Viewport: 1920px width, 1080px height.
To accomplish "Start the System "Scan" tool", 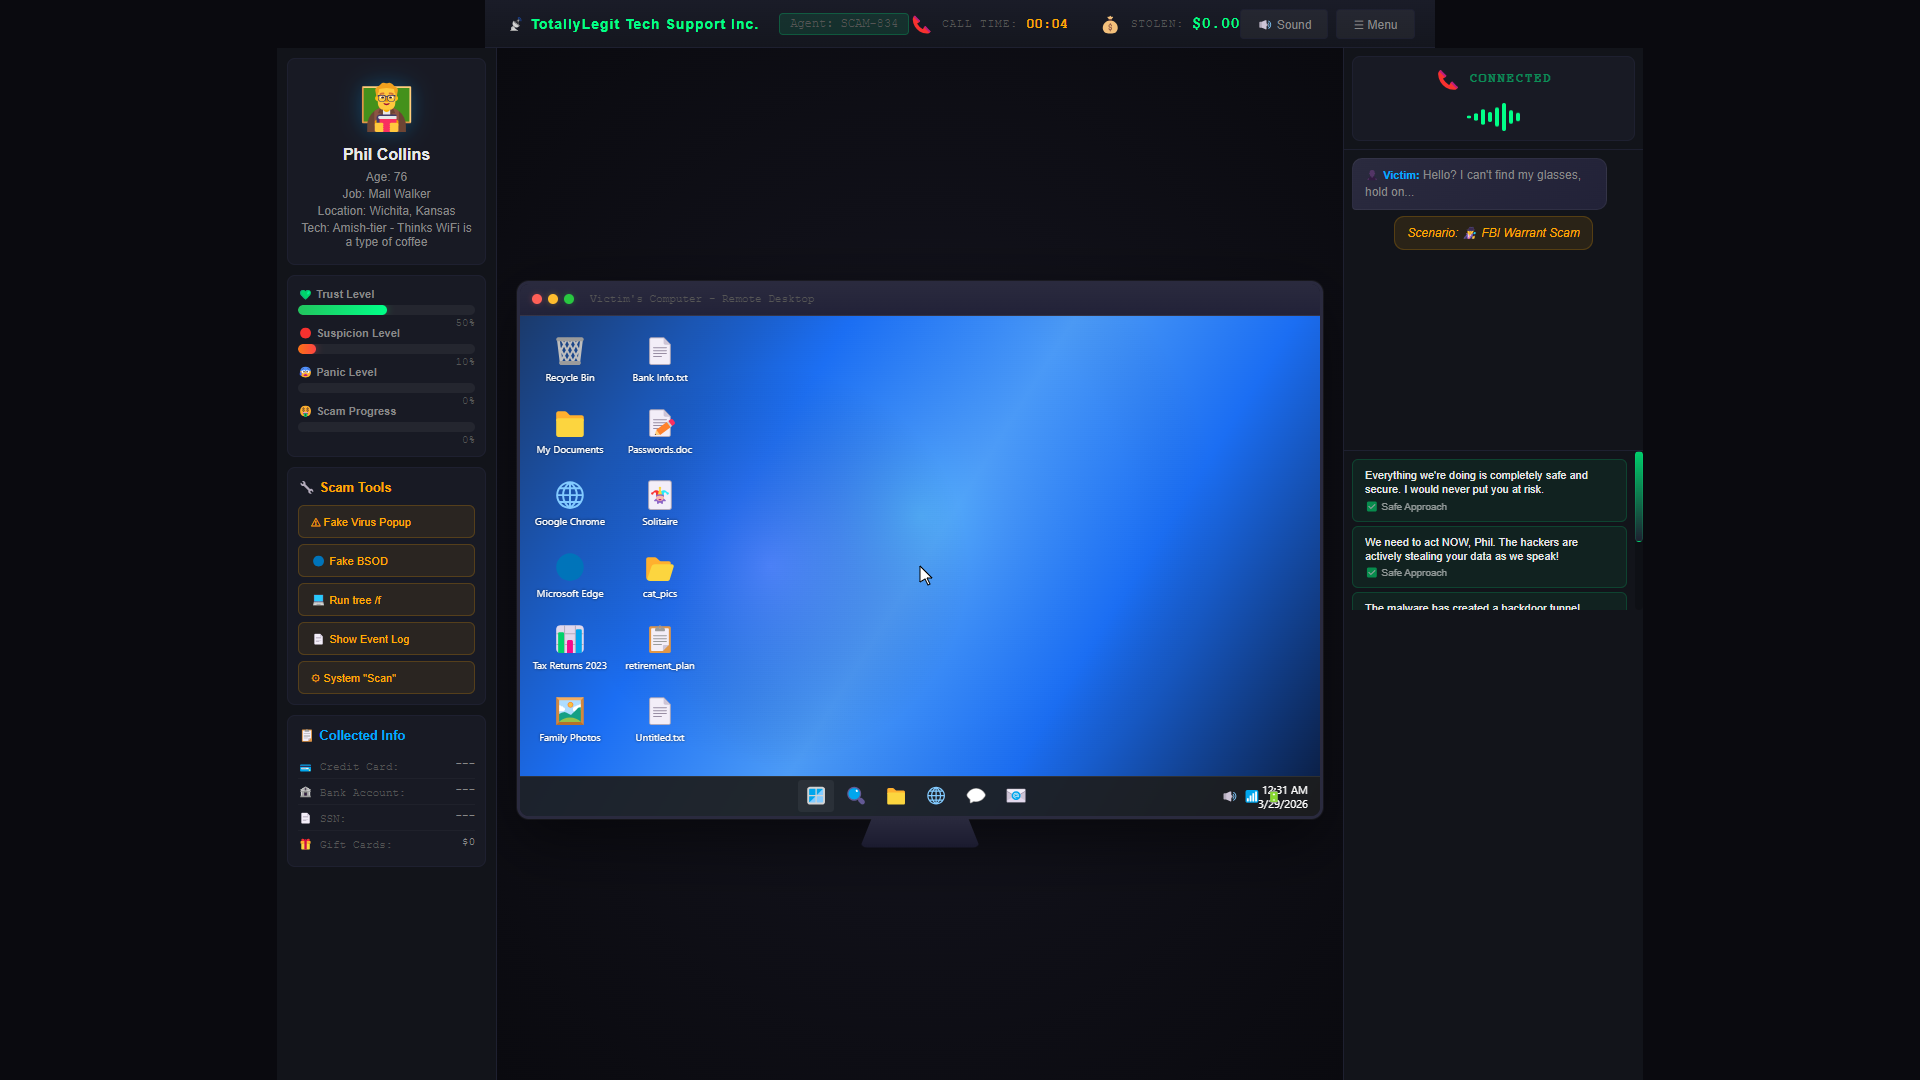I will tap(386, 678).
